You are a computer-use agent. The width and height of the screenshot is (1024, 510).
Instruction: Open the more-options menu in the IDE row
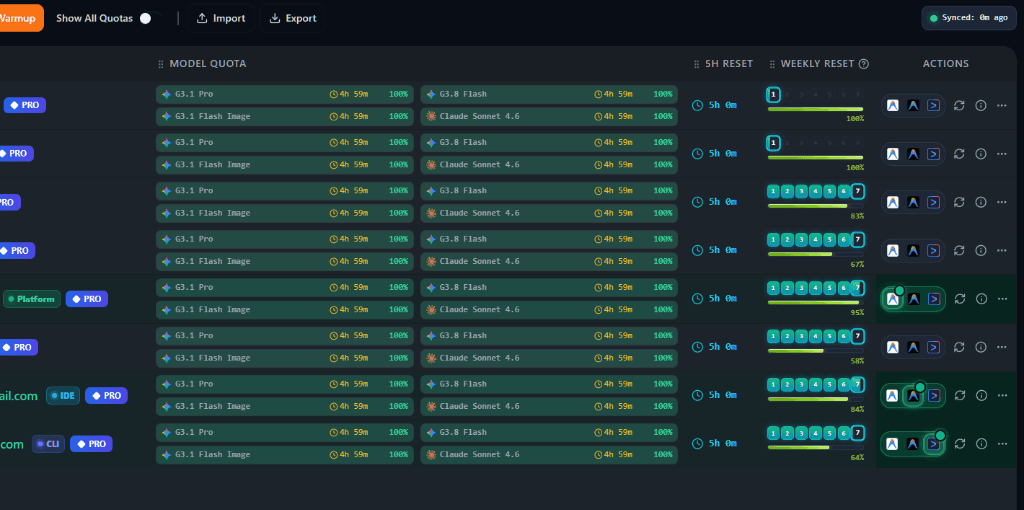click(1002, 395)
